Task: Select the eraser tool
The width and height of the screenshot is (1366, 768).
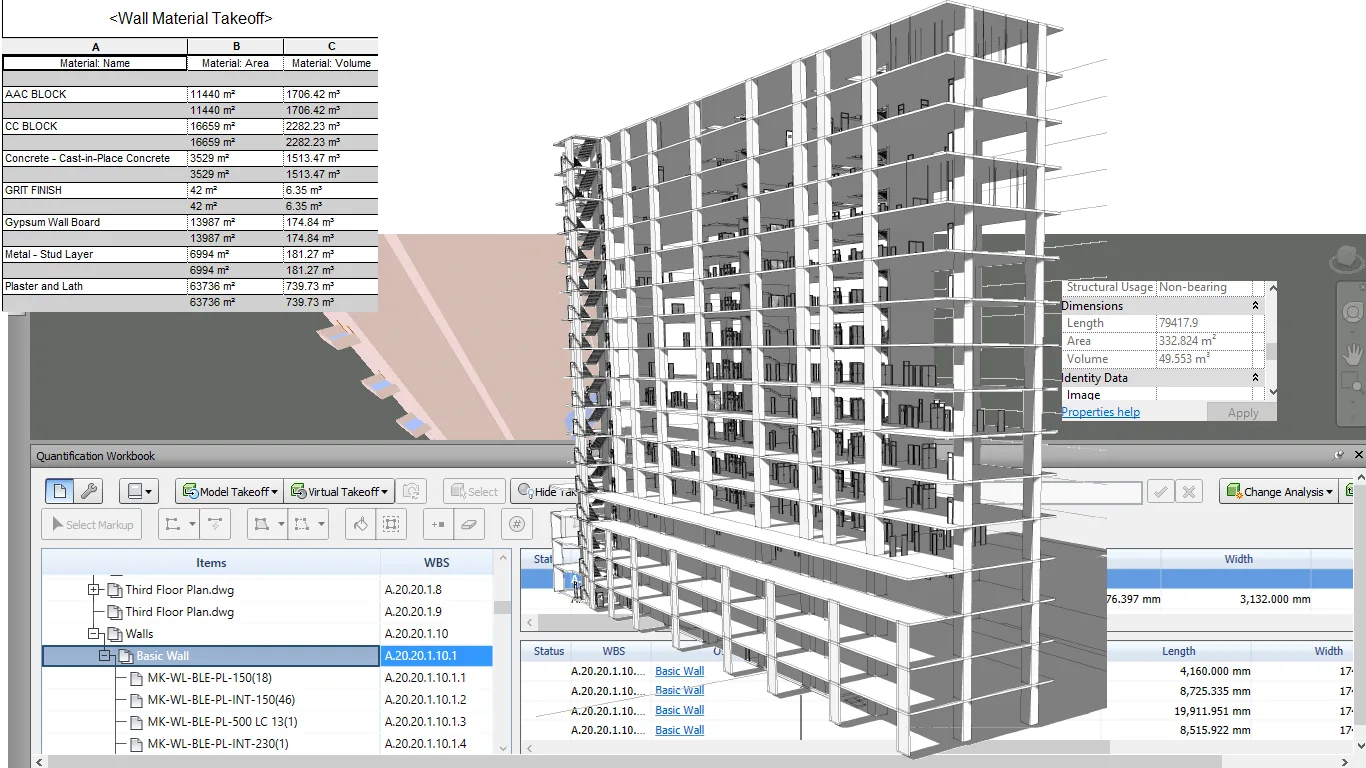Action: [x=468, y=524]
